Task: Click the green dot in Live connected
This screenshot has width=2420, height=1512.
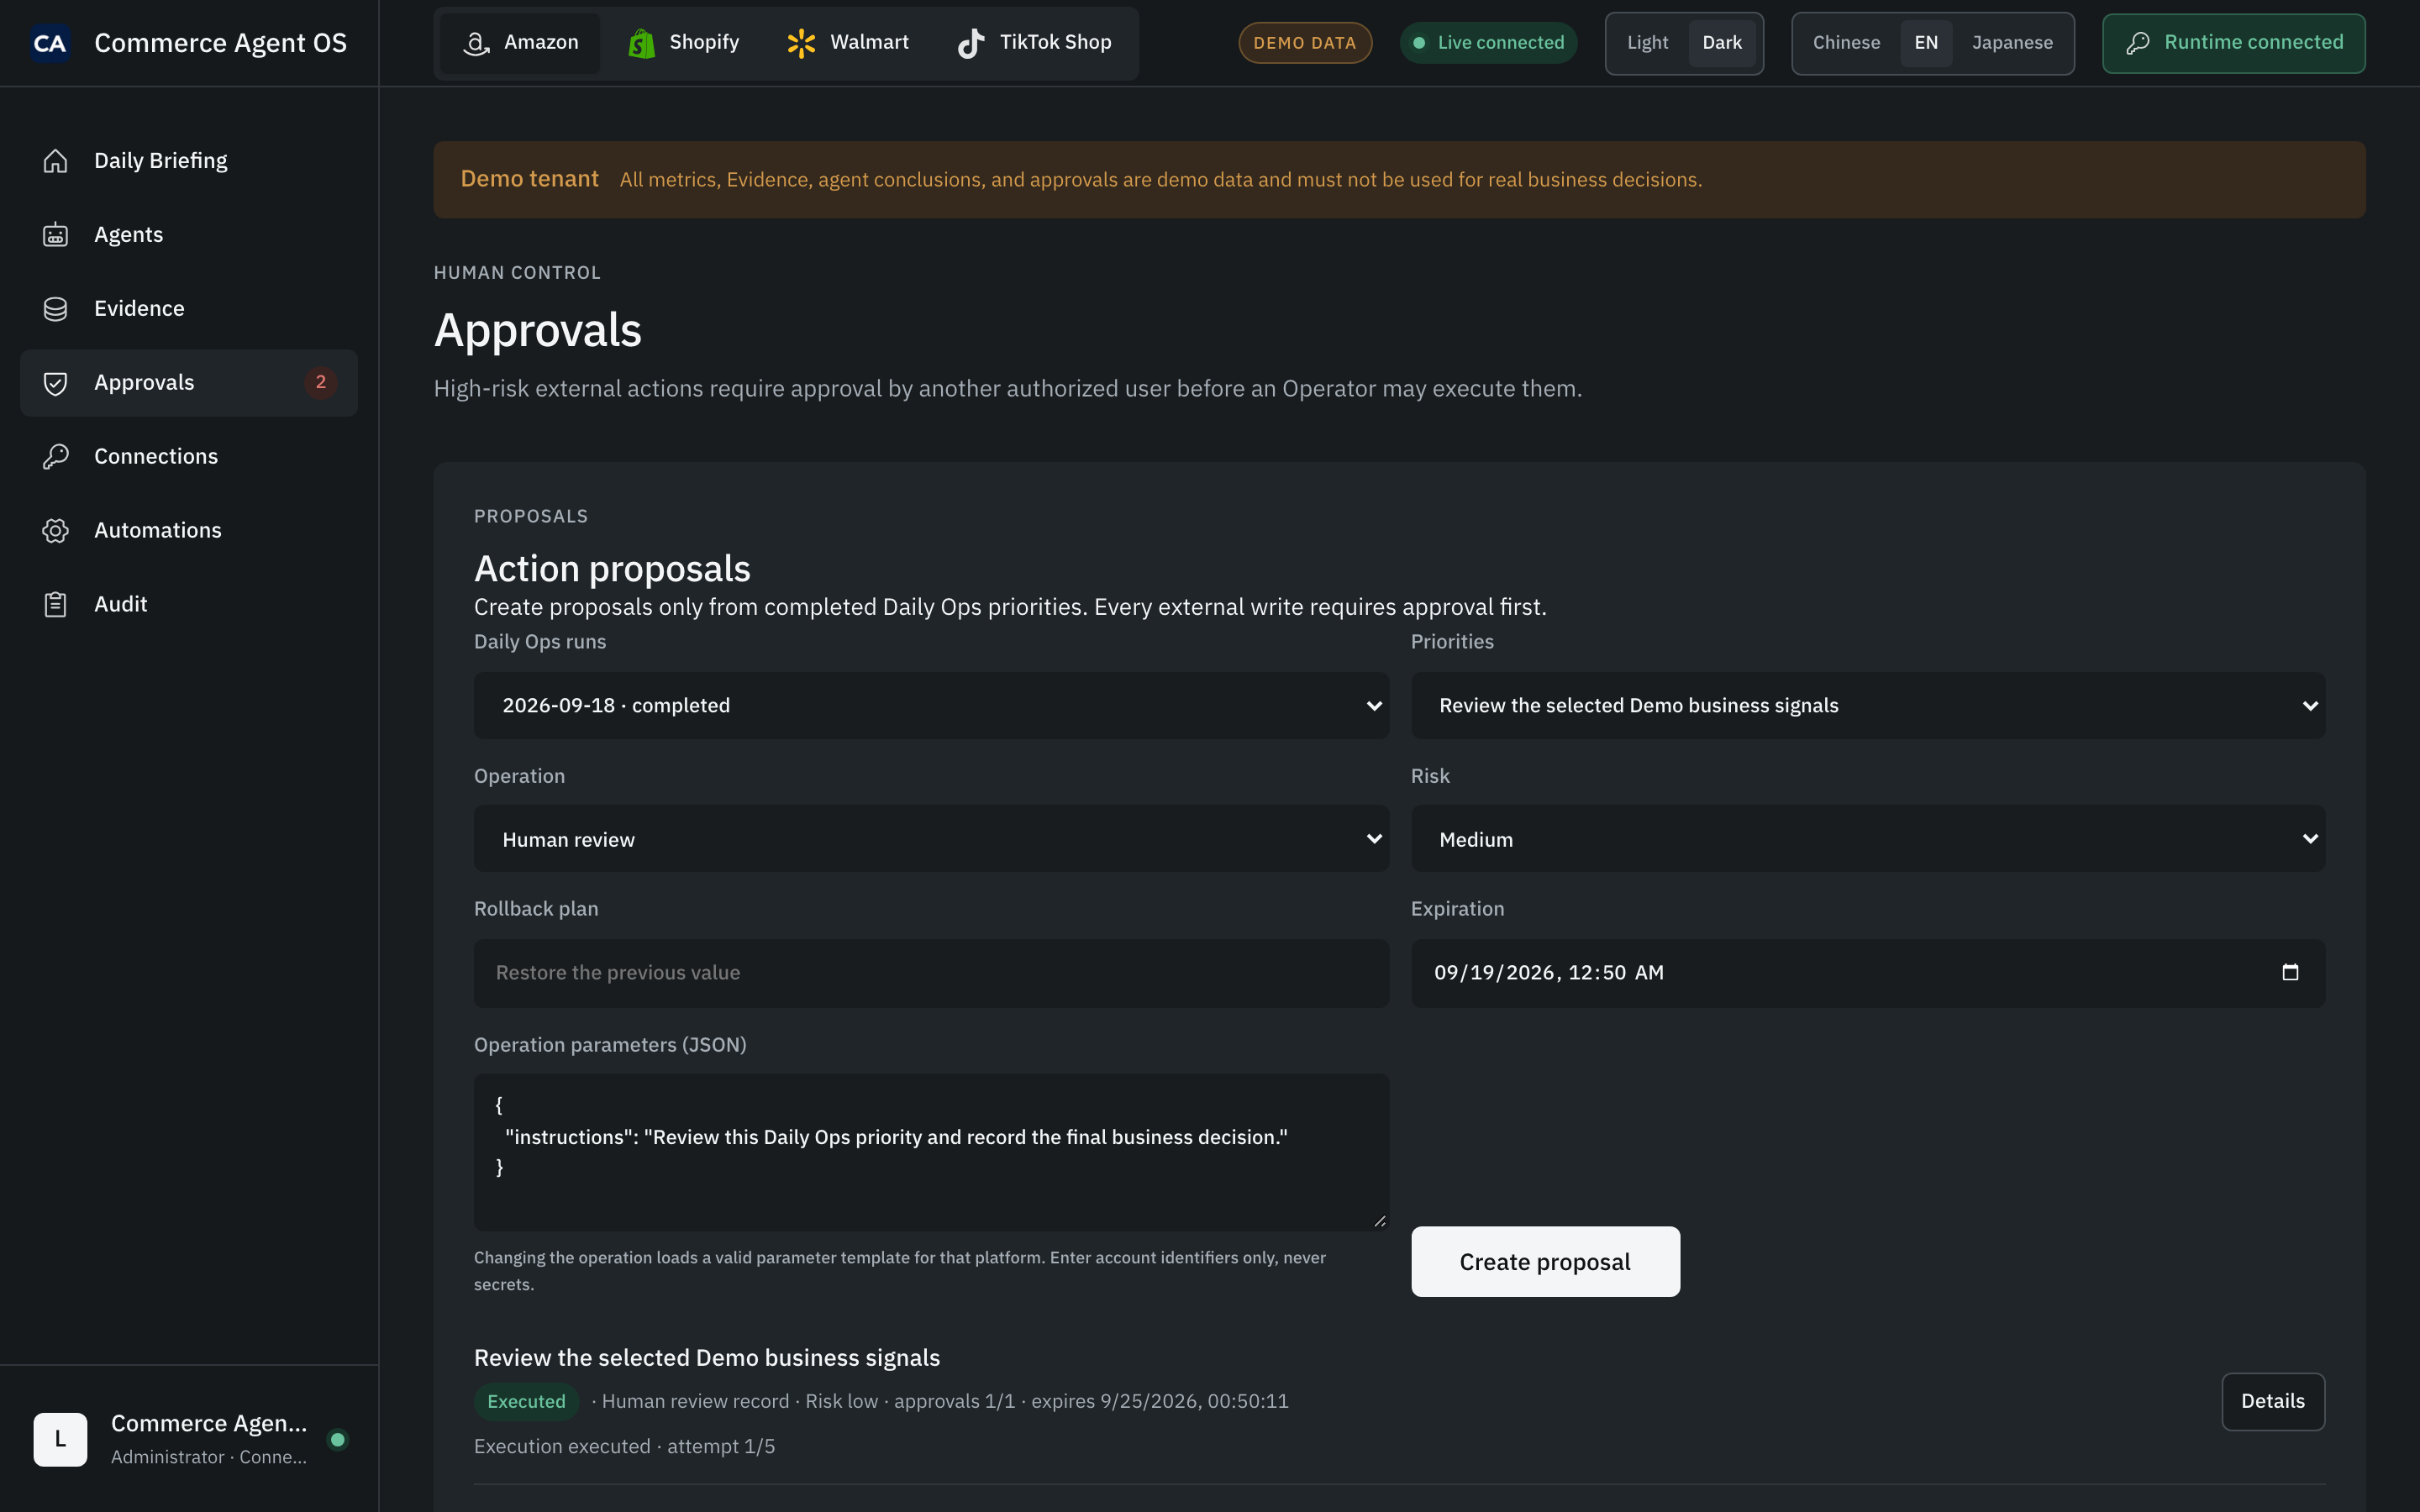Action: tap(1419, 43)
